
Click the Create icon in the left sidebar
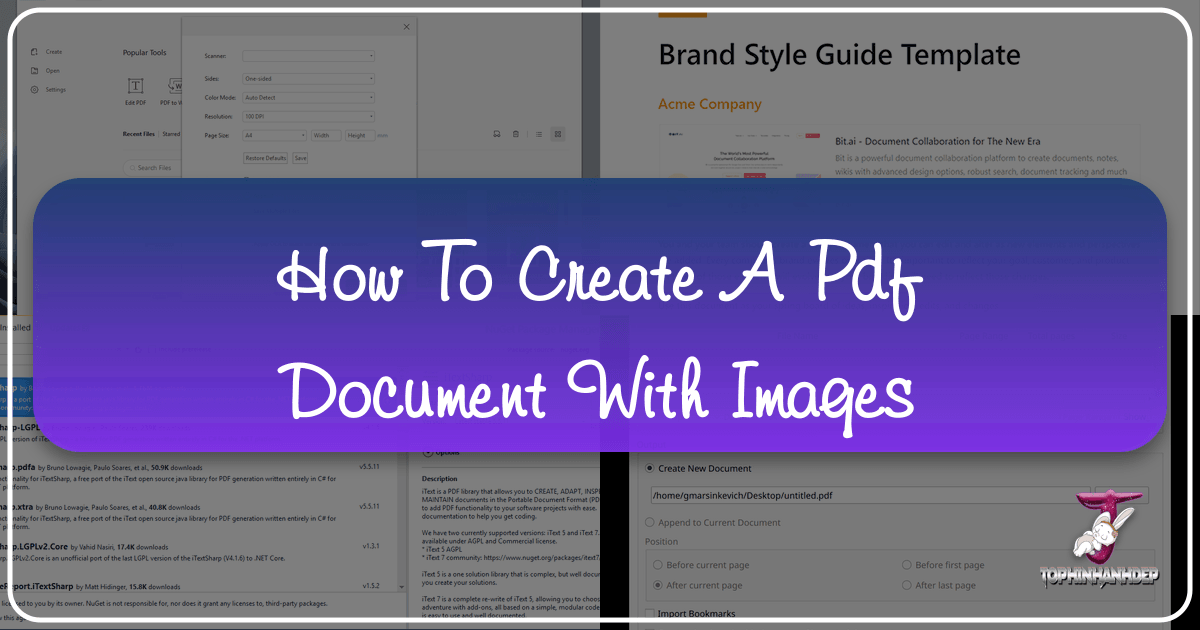[x=33, y=52]
